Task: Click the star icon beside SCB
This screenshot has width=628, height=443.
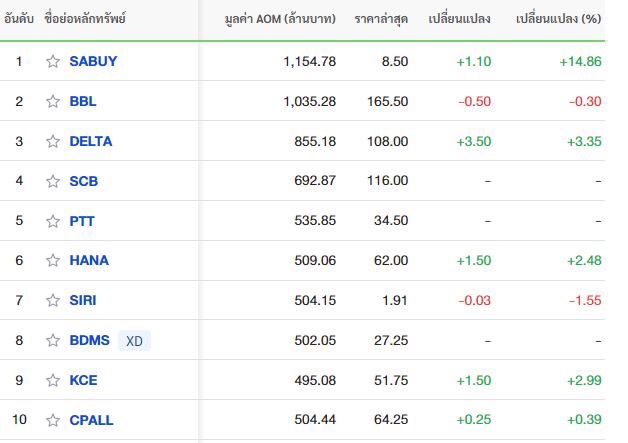Action: pyautogui.click(x=53, y=181)
